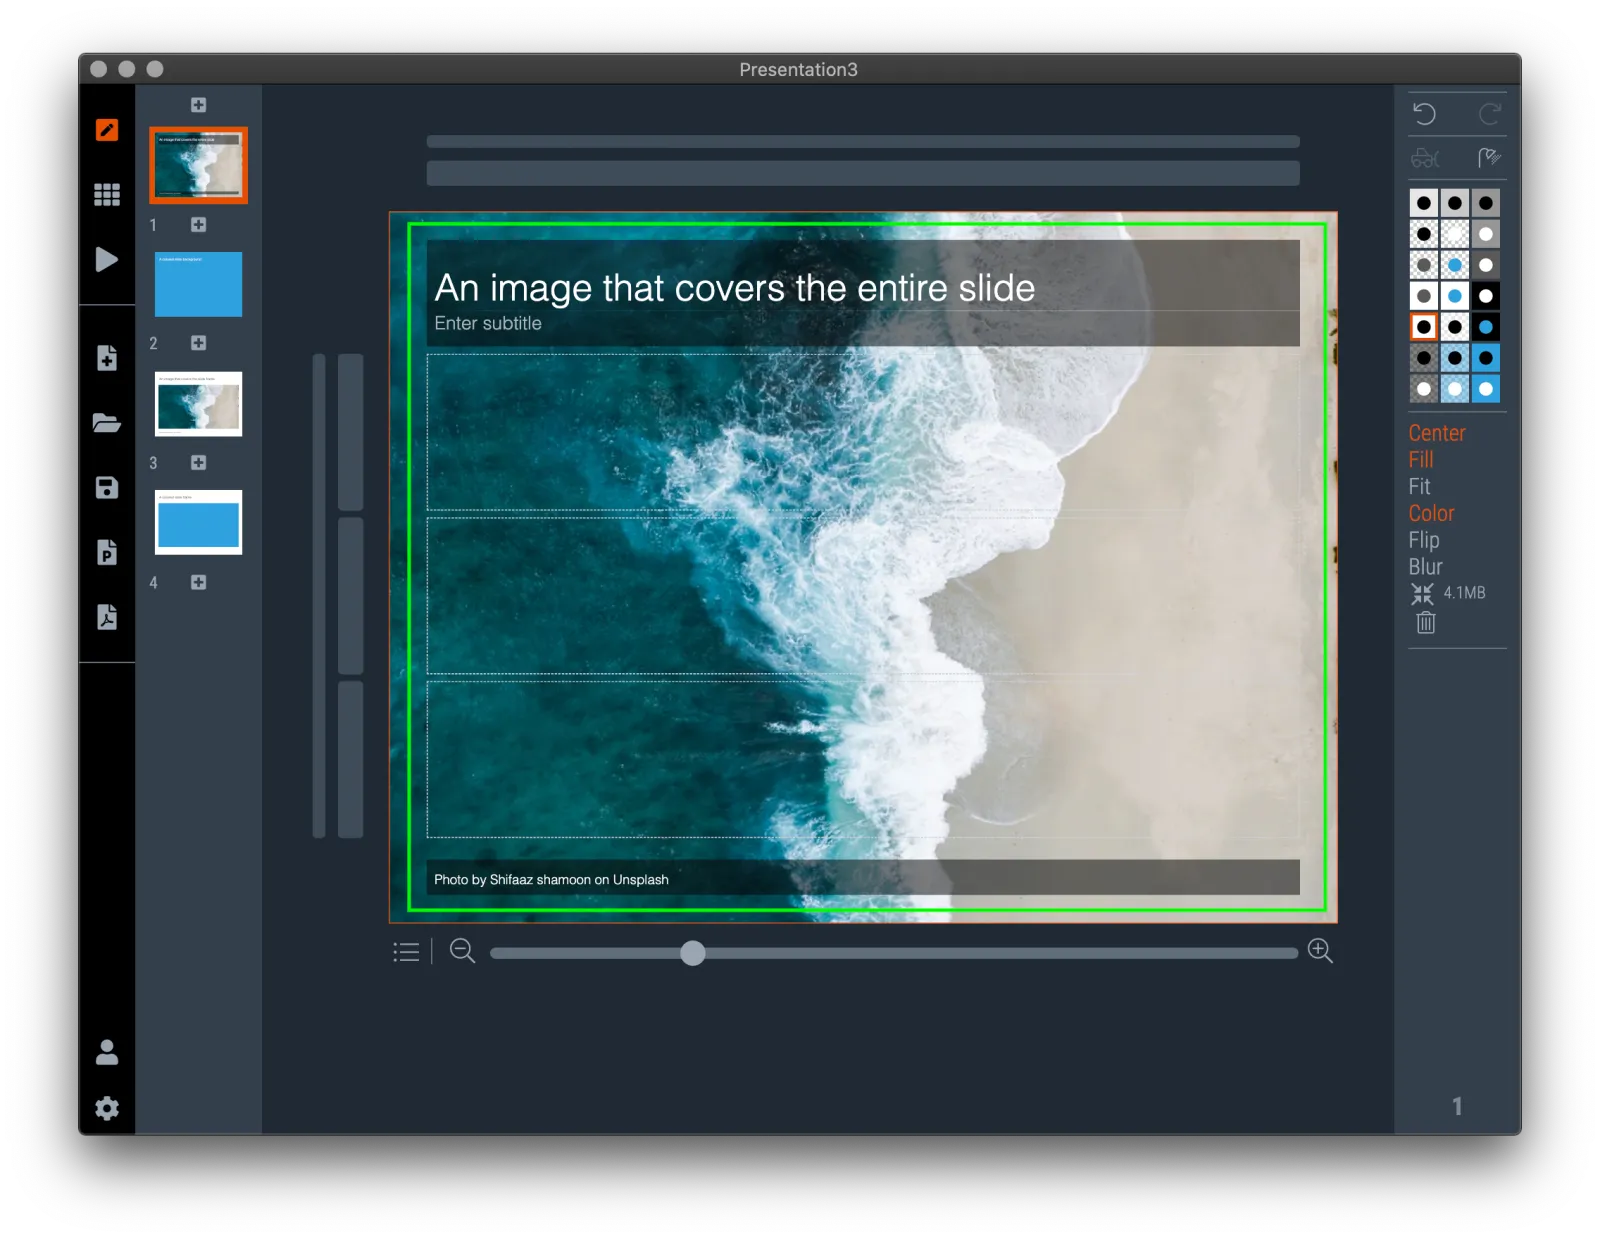1600x1239 pixels.
Task: Add a slide after slide 4
Action: [199, 583]
